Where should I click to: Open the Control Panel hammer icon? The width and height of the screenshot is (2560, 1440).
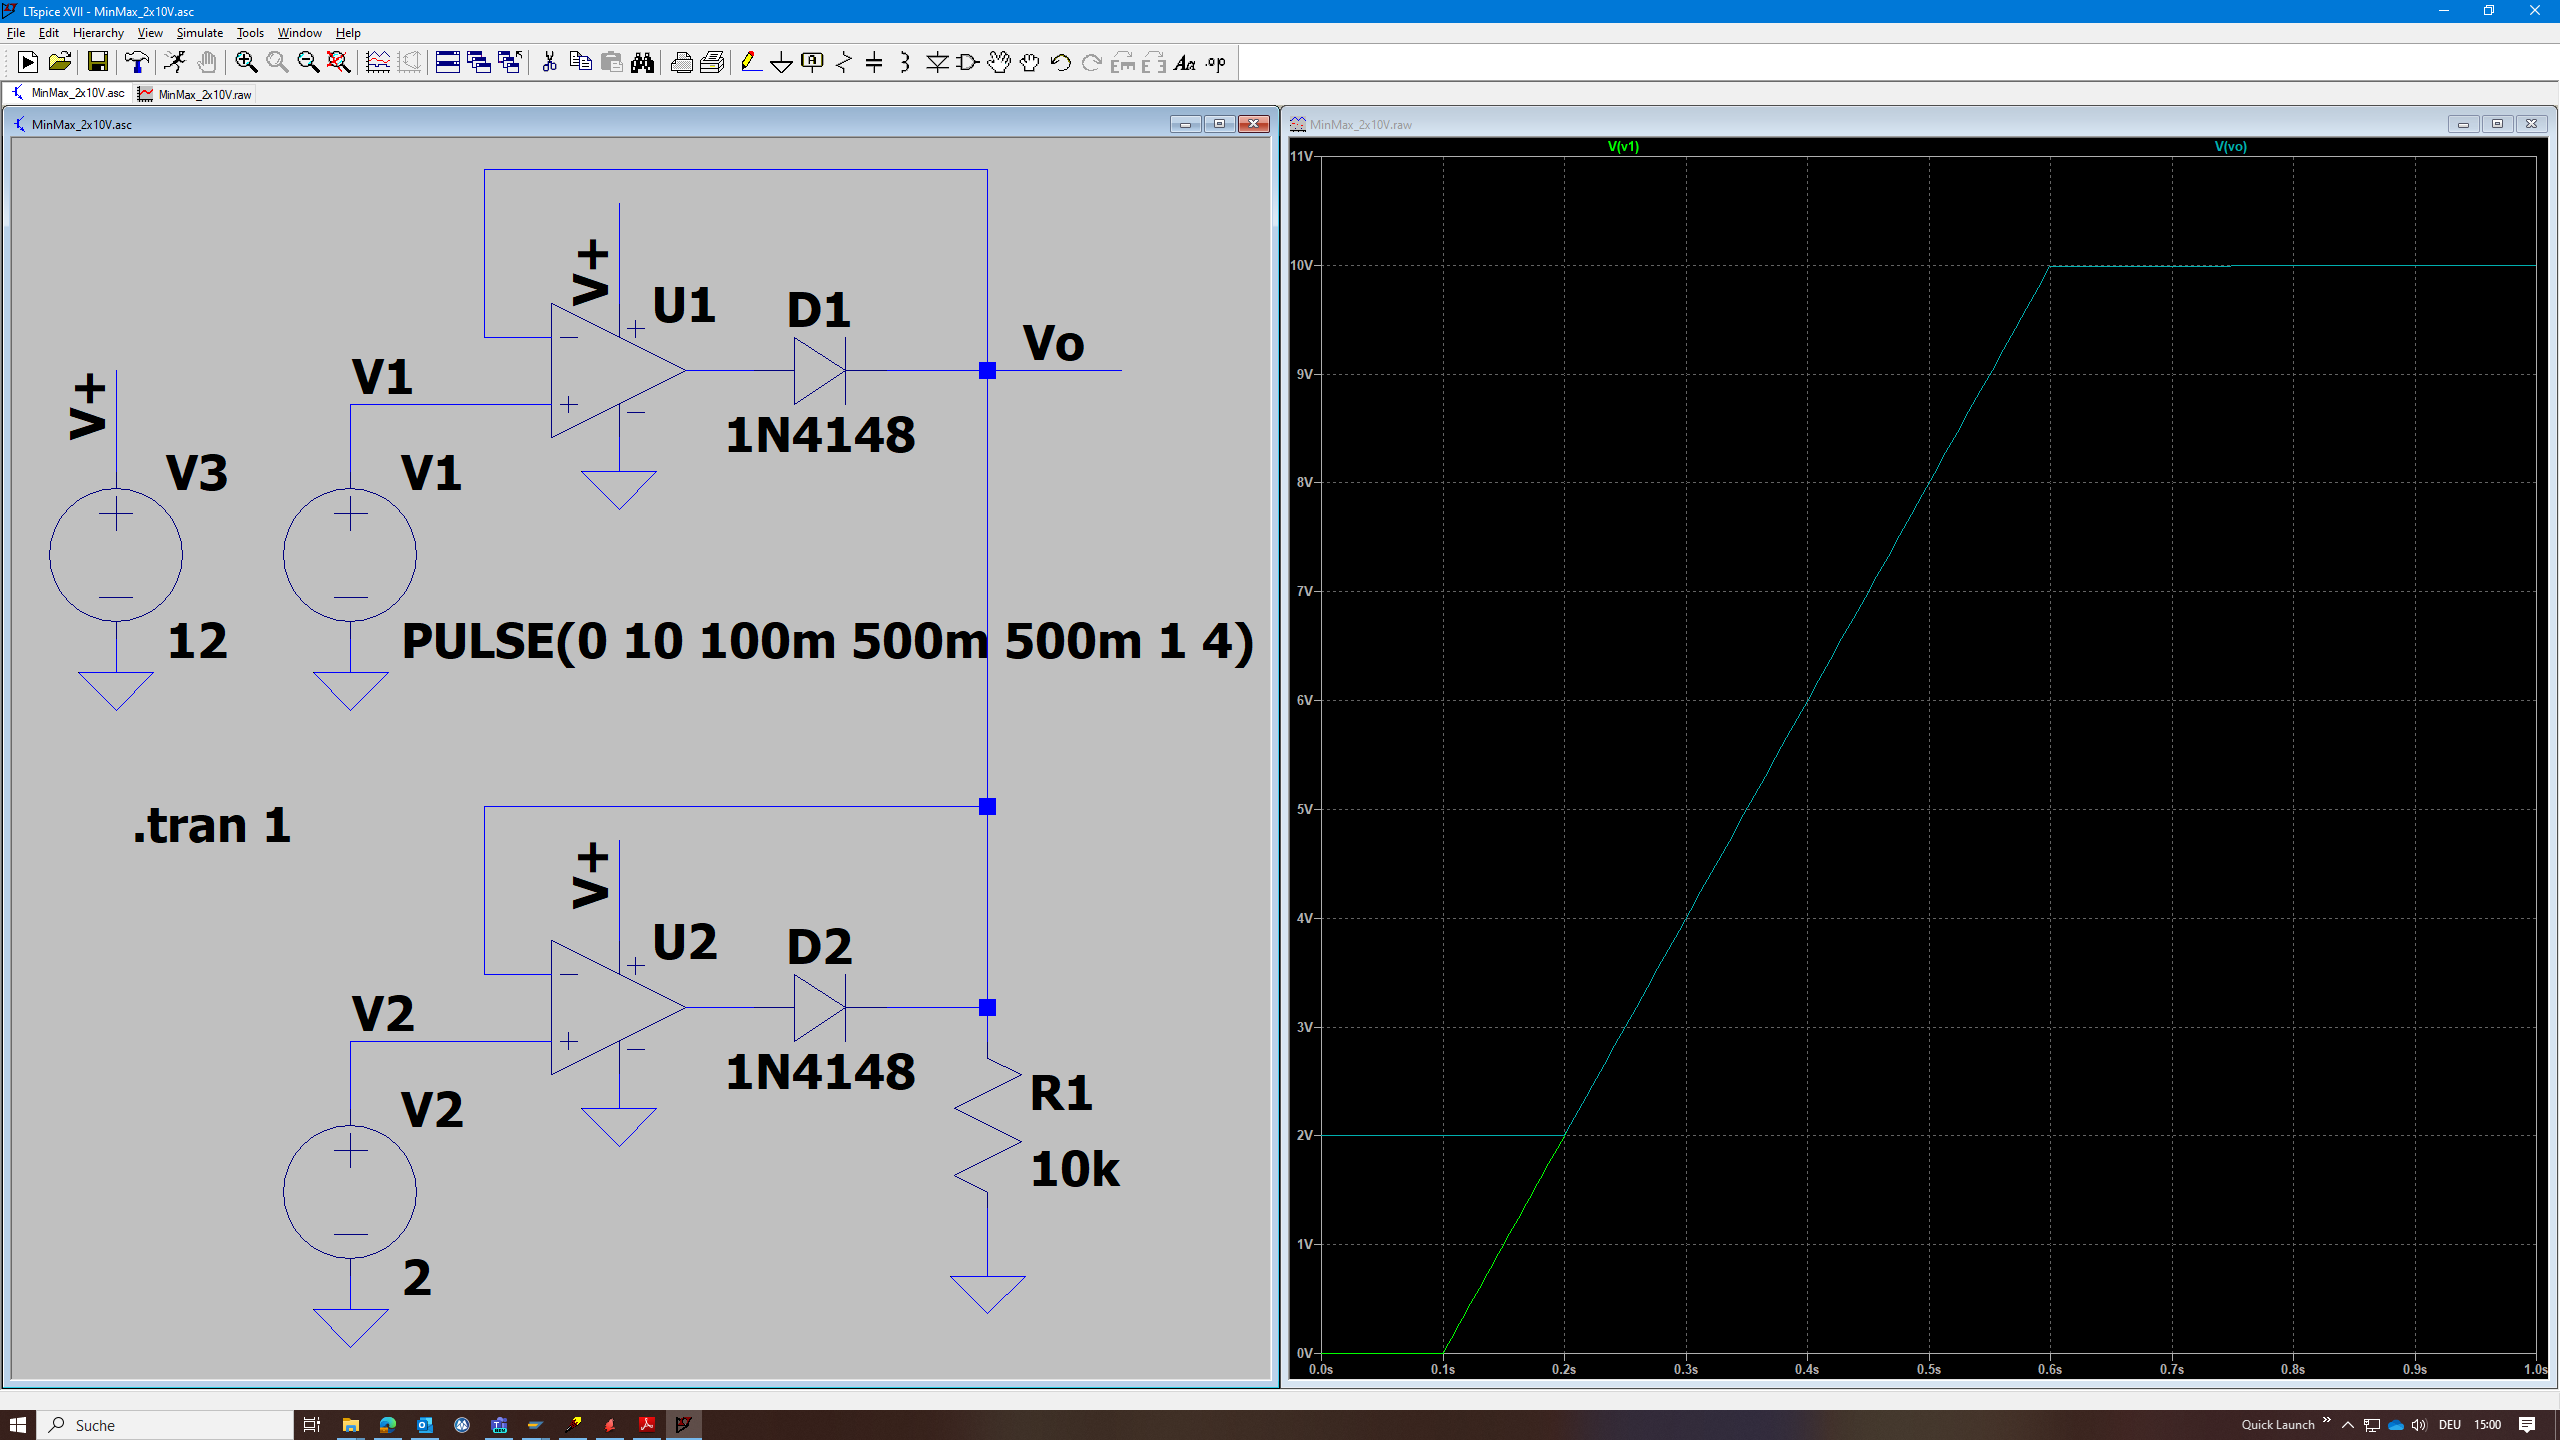point(136,62)
